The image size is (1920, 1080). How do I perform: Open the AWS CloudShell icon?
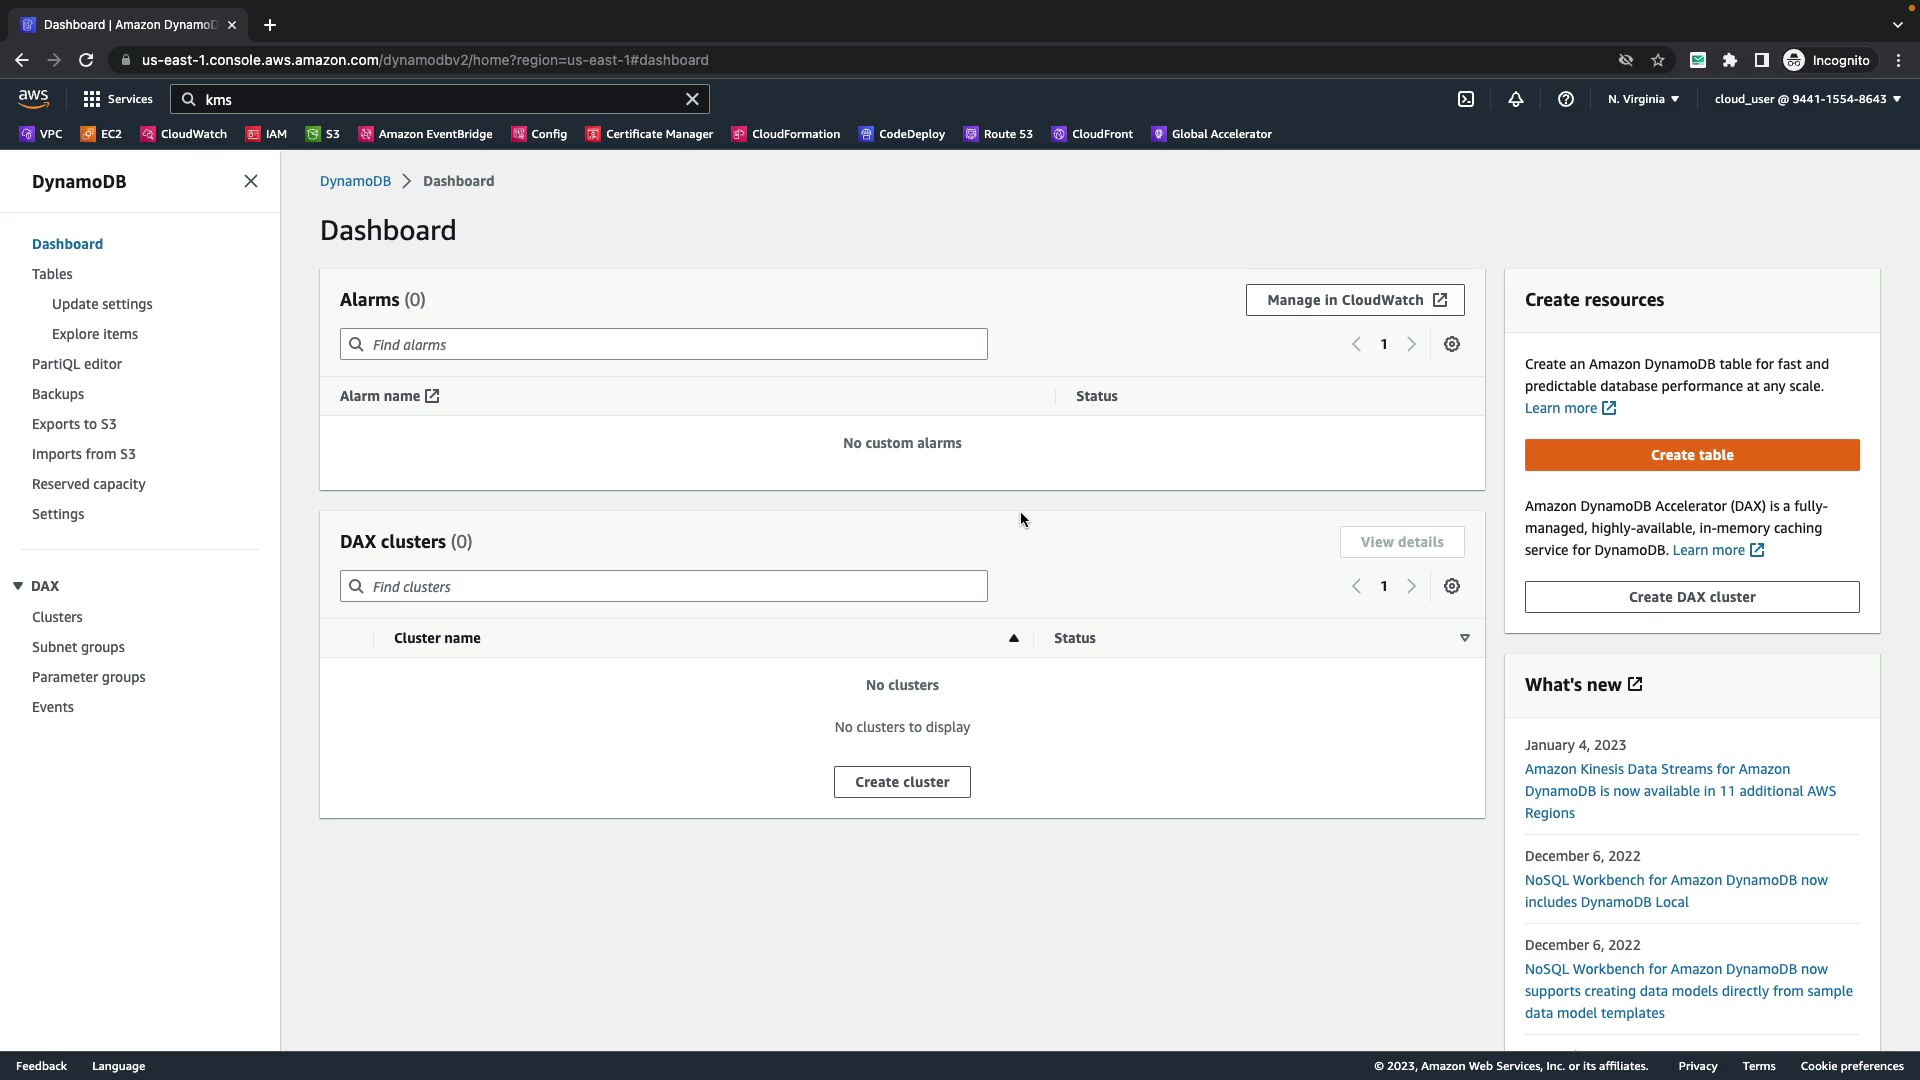(x=1466, y=99)
